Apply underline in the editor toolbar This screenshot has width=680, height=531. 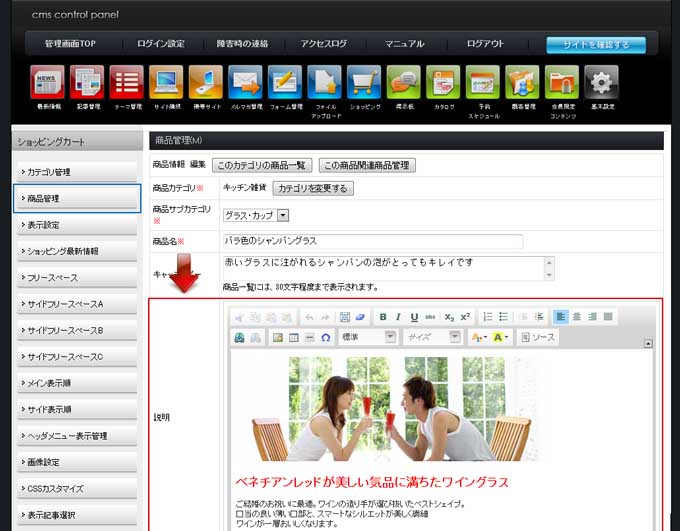point(415,317)
